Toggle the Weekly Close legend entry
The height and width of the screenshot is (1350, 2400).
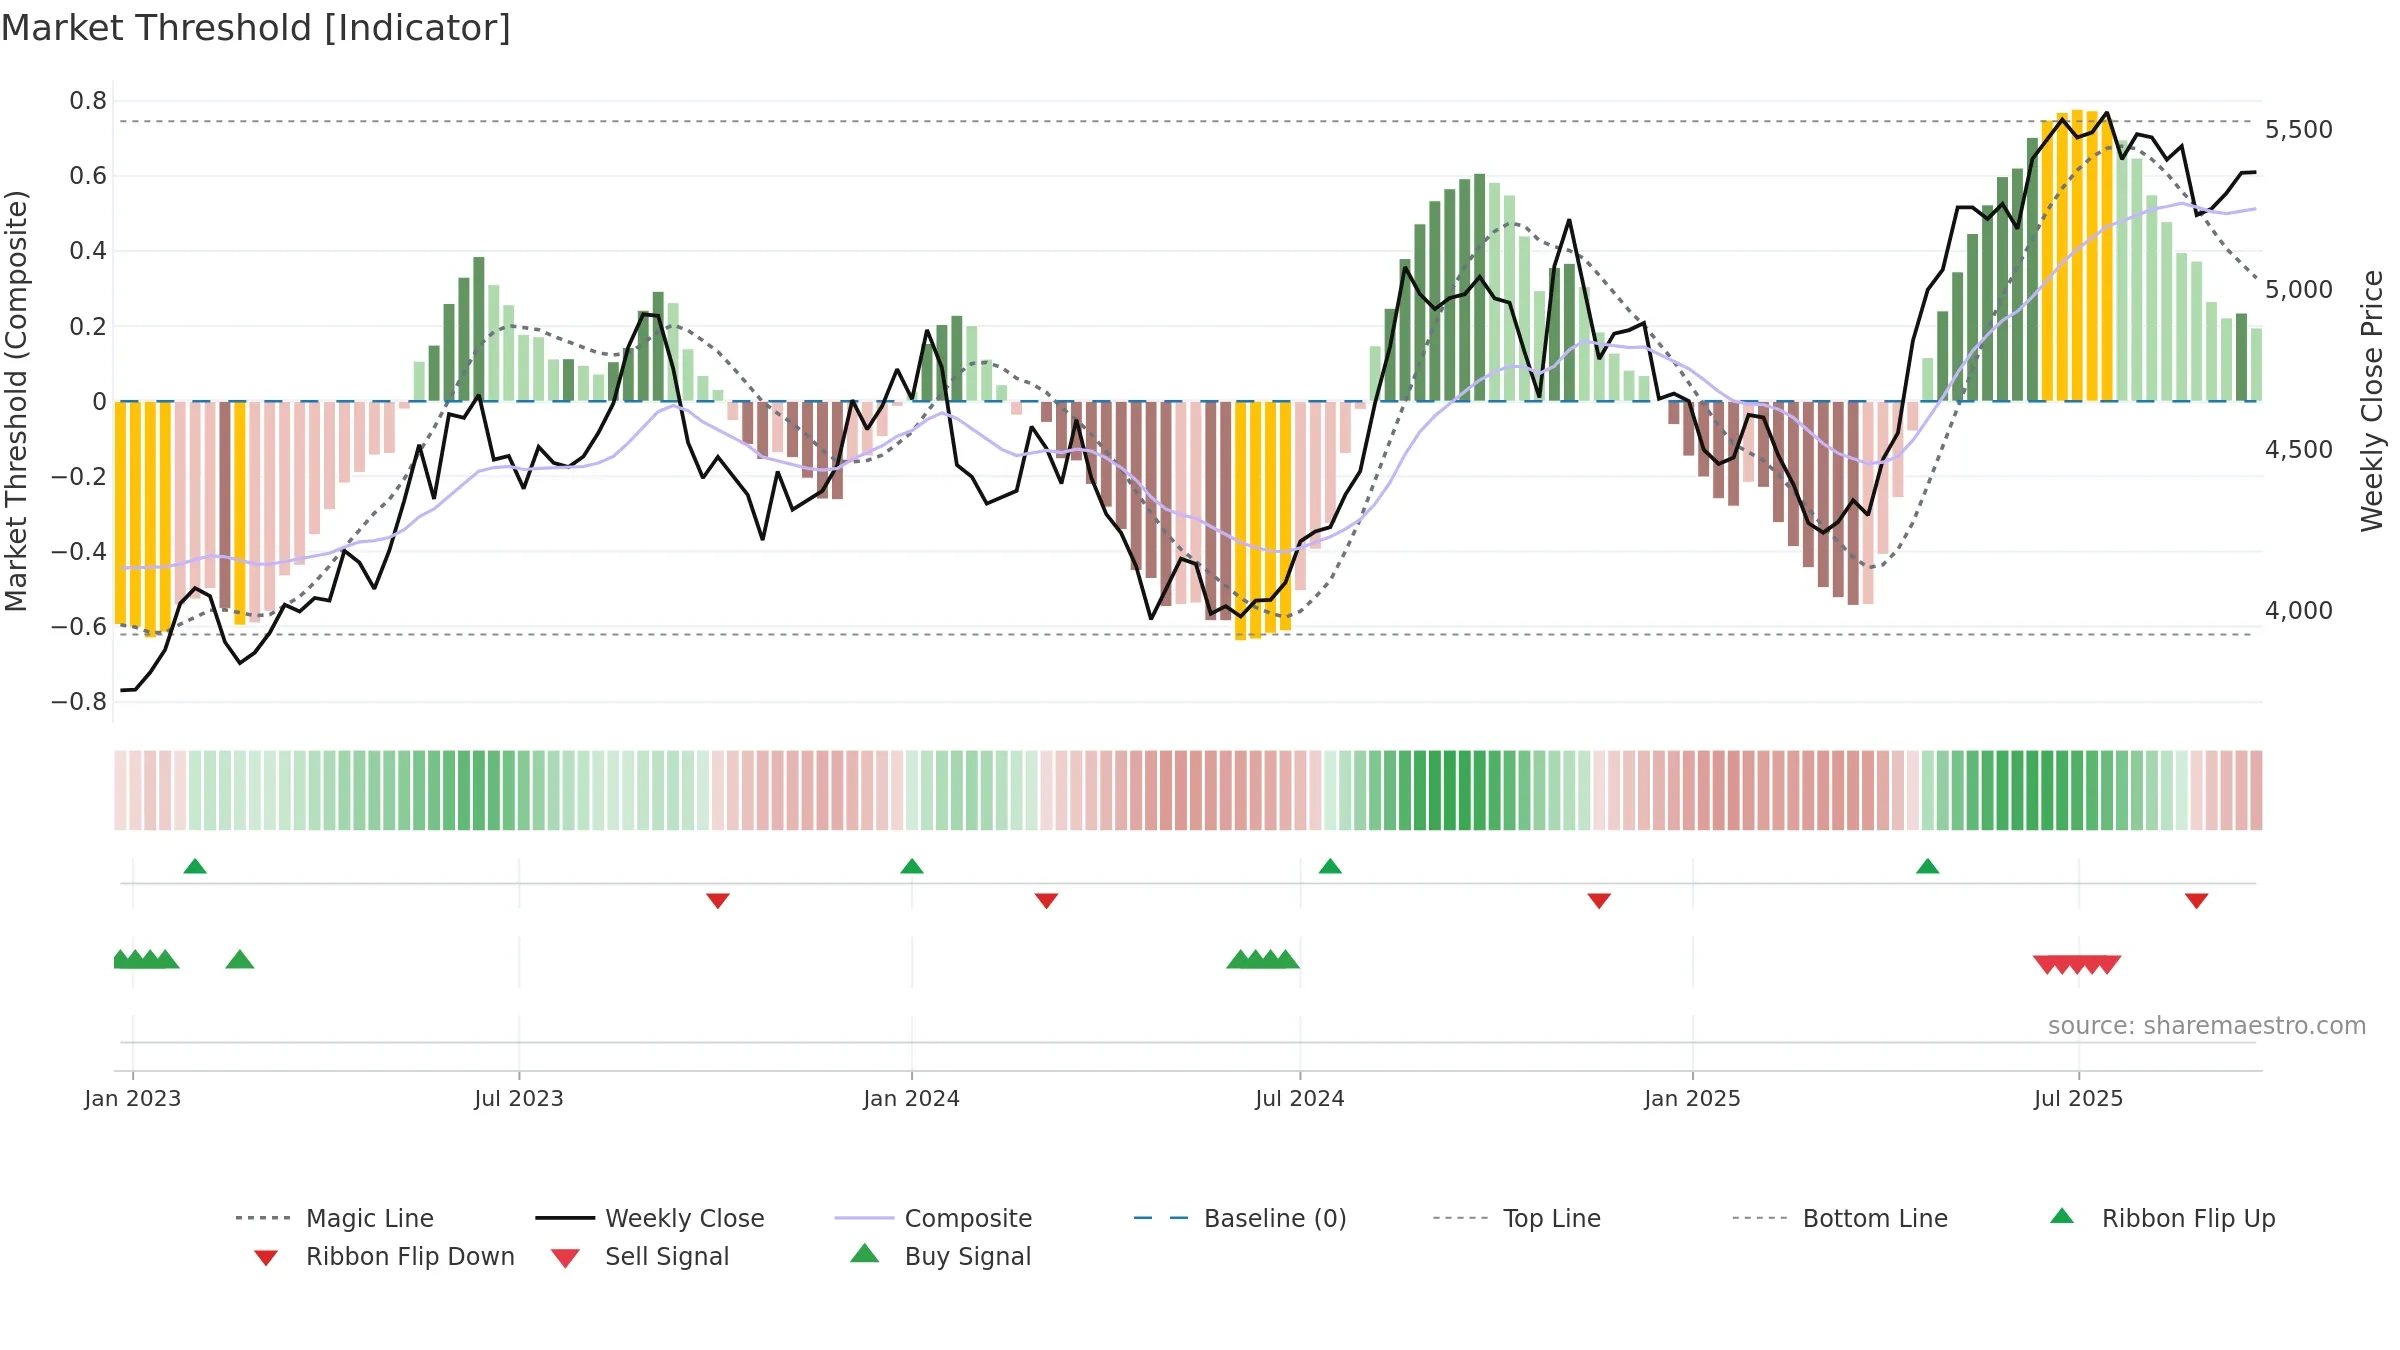[x=649, y=1218]
